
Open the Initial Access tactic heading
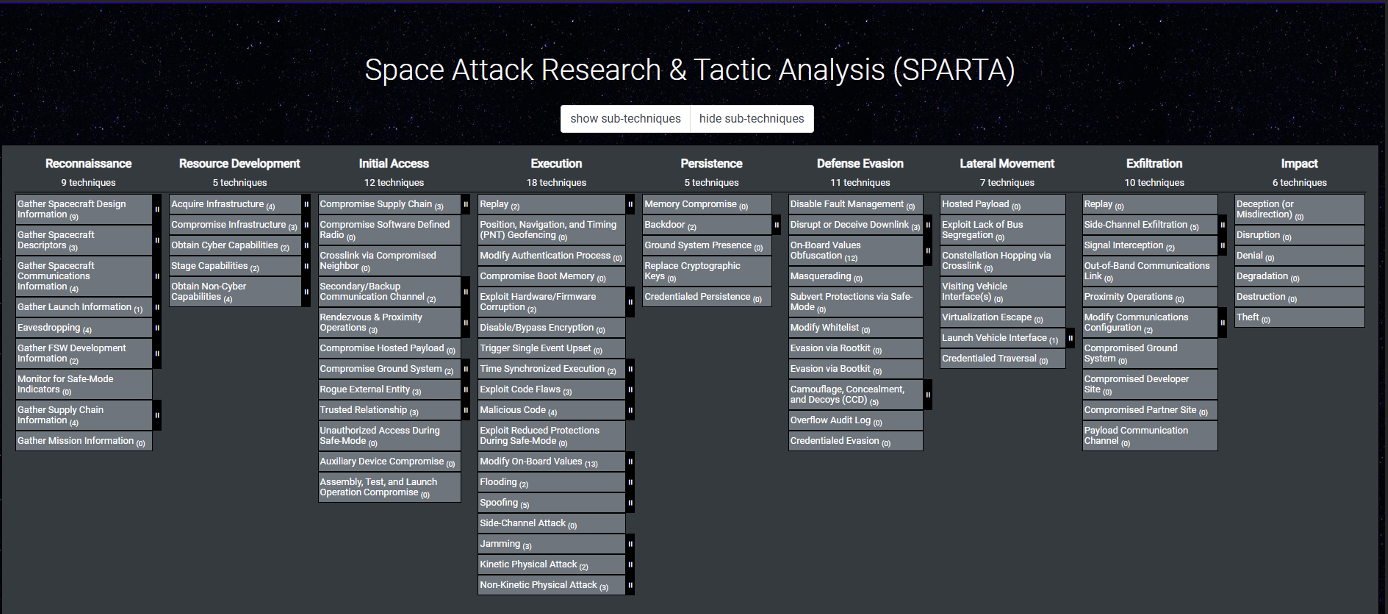click(394, 164)
